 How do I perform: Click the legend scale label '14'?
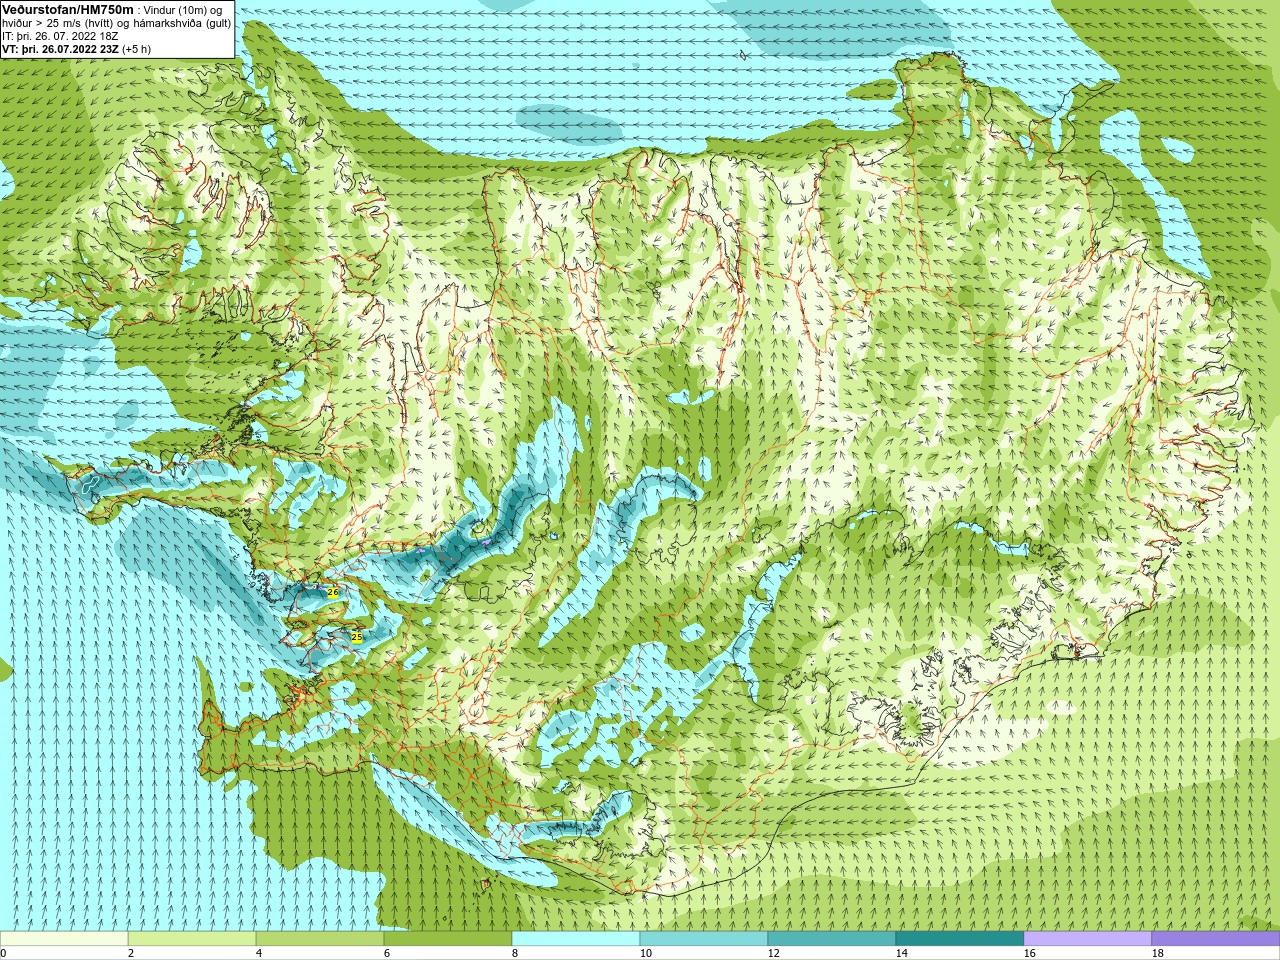coord(901,953)
